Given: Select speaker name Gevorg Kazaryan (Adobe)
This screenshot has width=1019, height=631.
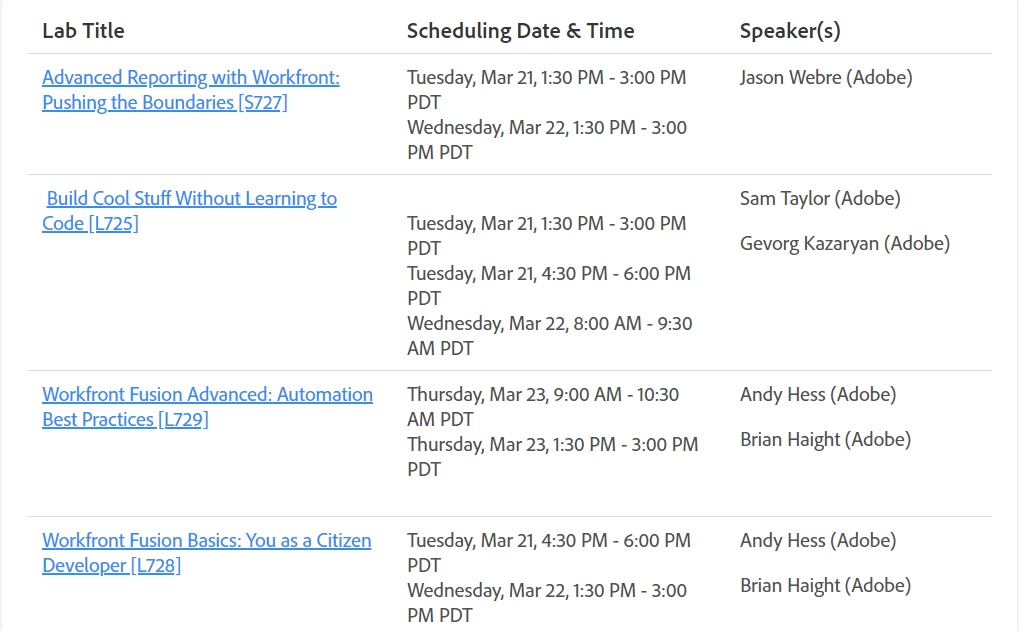Looking at the screenshot, I should coord(845,244).
